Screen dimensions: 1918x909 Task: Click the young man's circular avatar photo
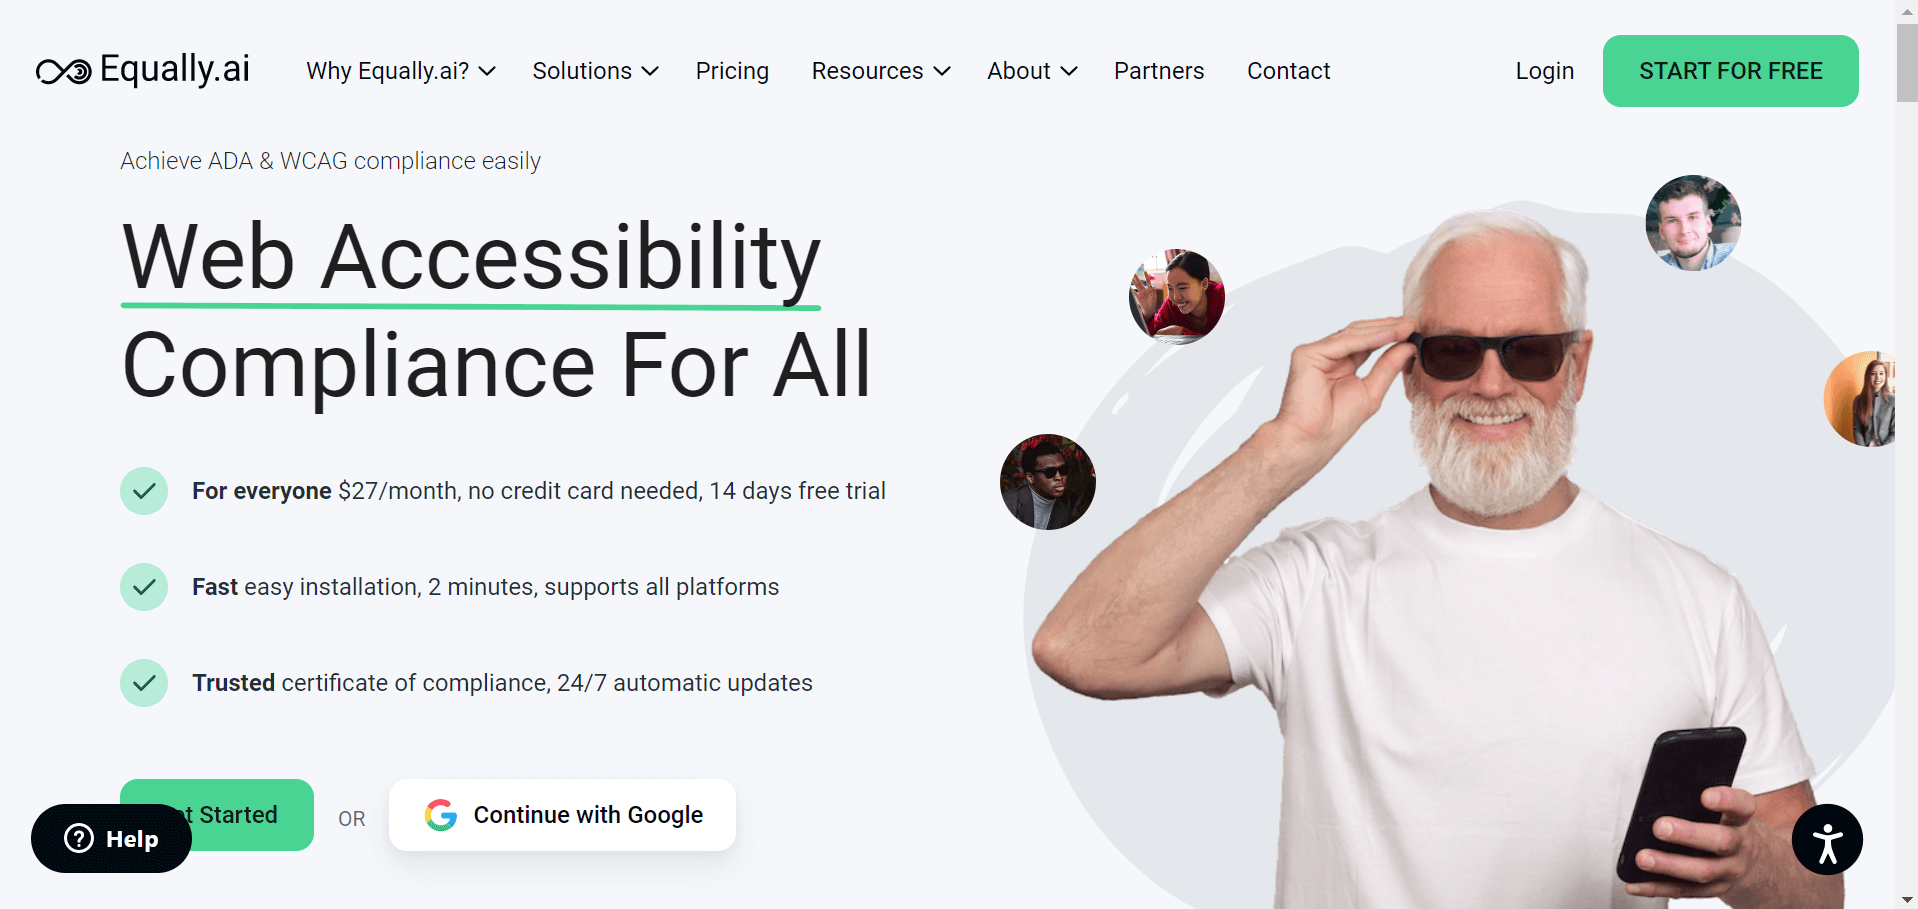point(1693,223)
